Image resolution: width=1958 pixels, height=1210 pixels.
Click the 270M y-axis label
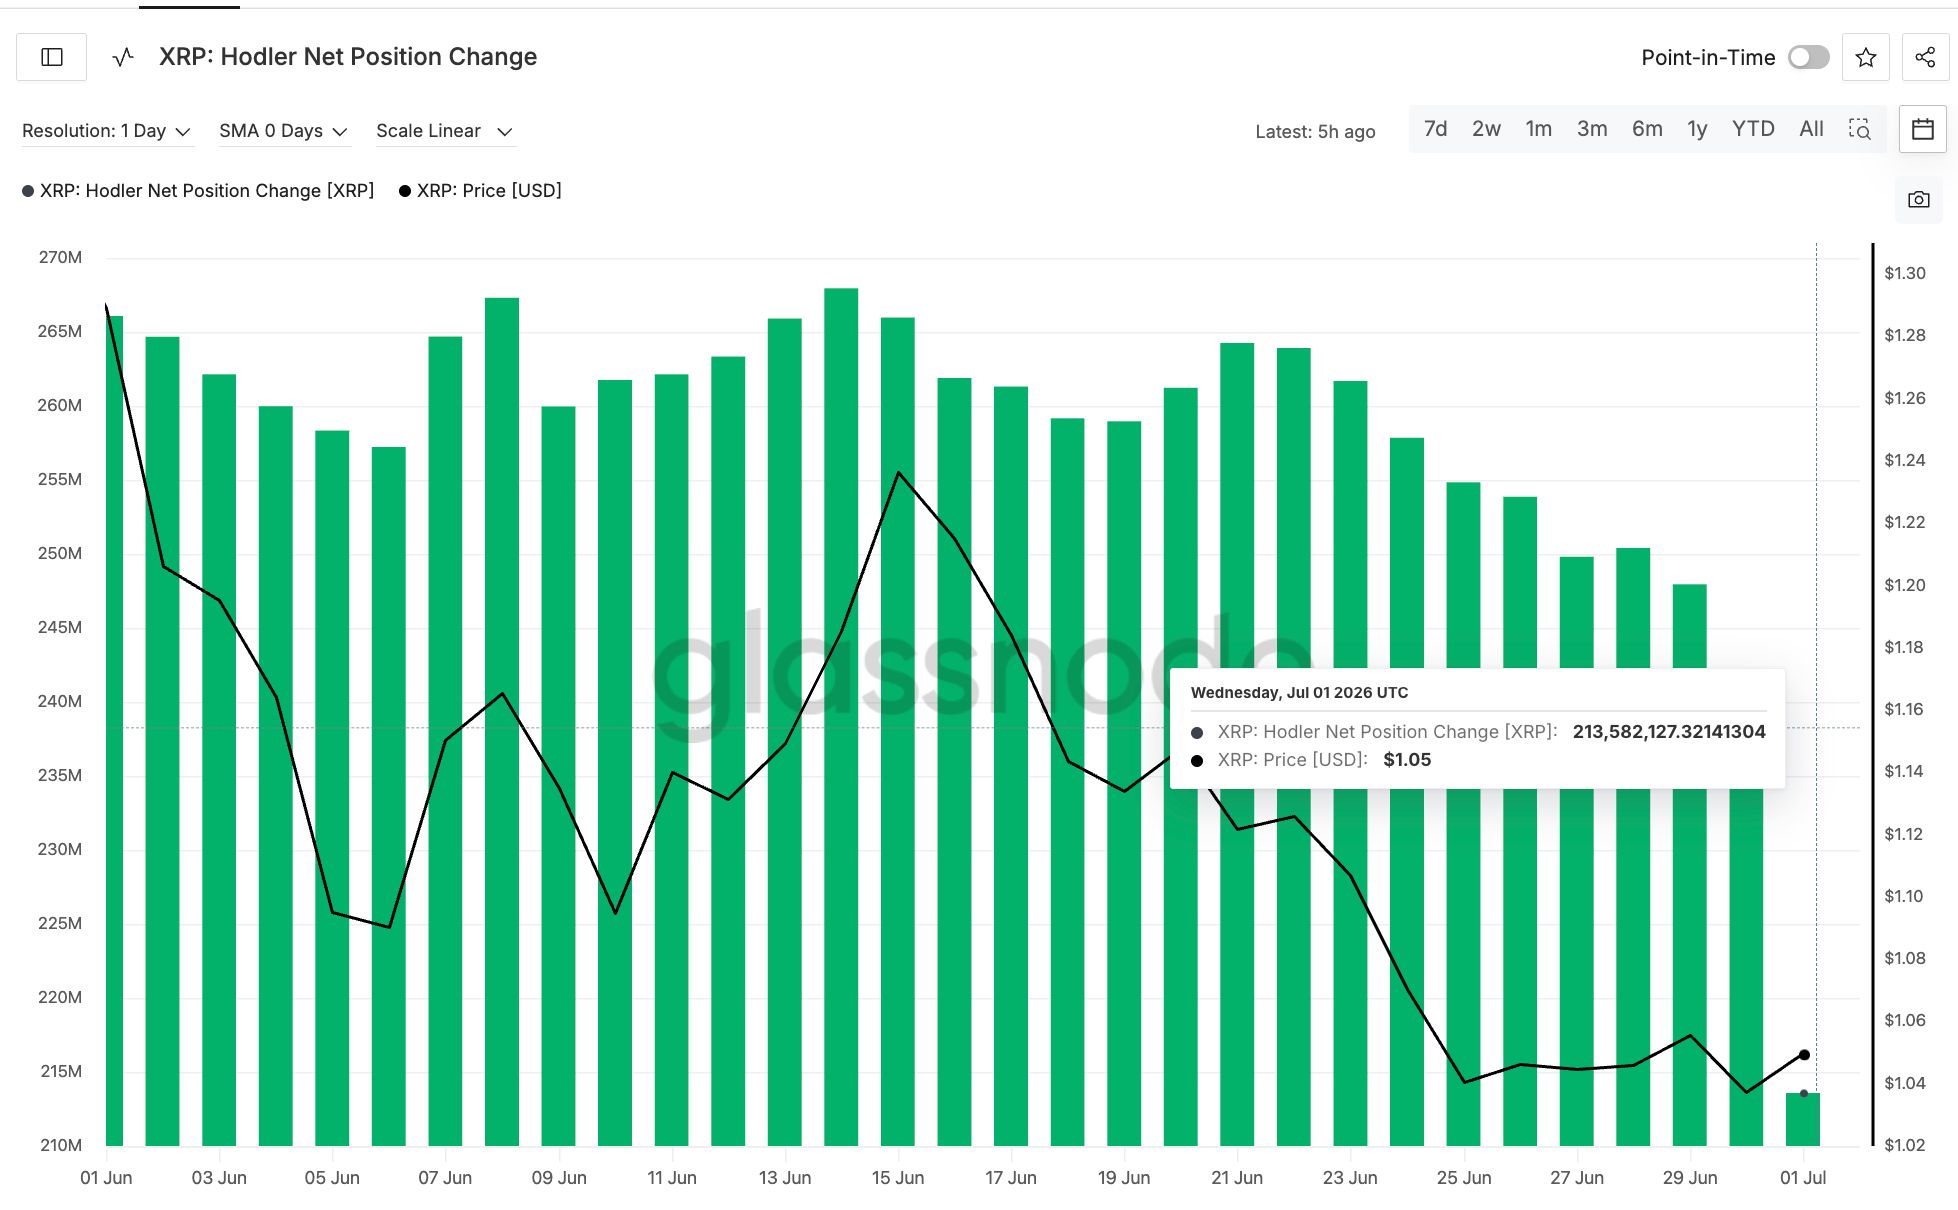(60, 257)
